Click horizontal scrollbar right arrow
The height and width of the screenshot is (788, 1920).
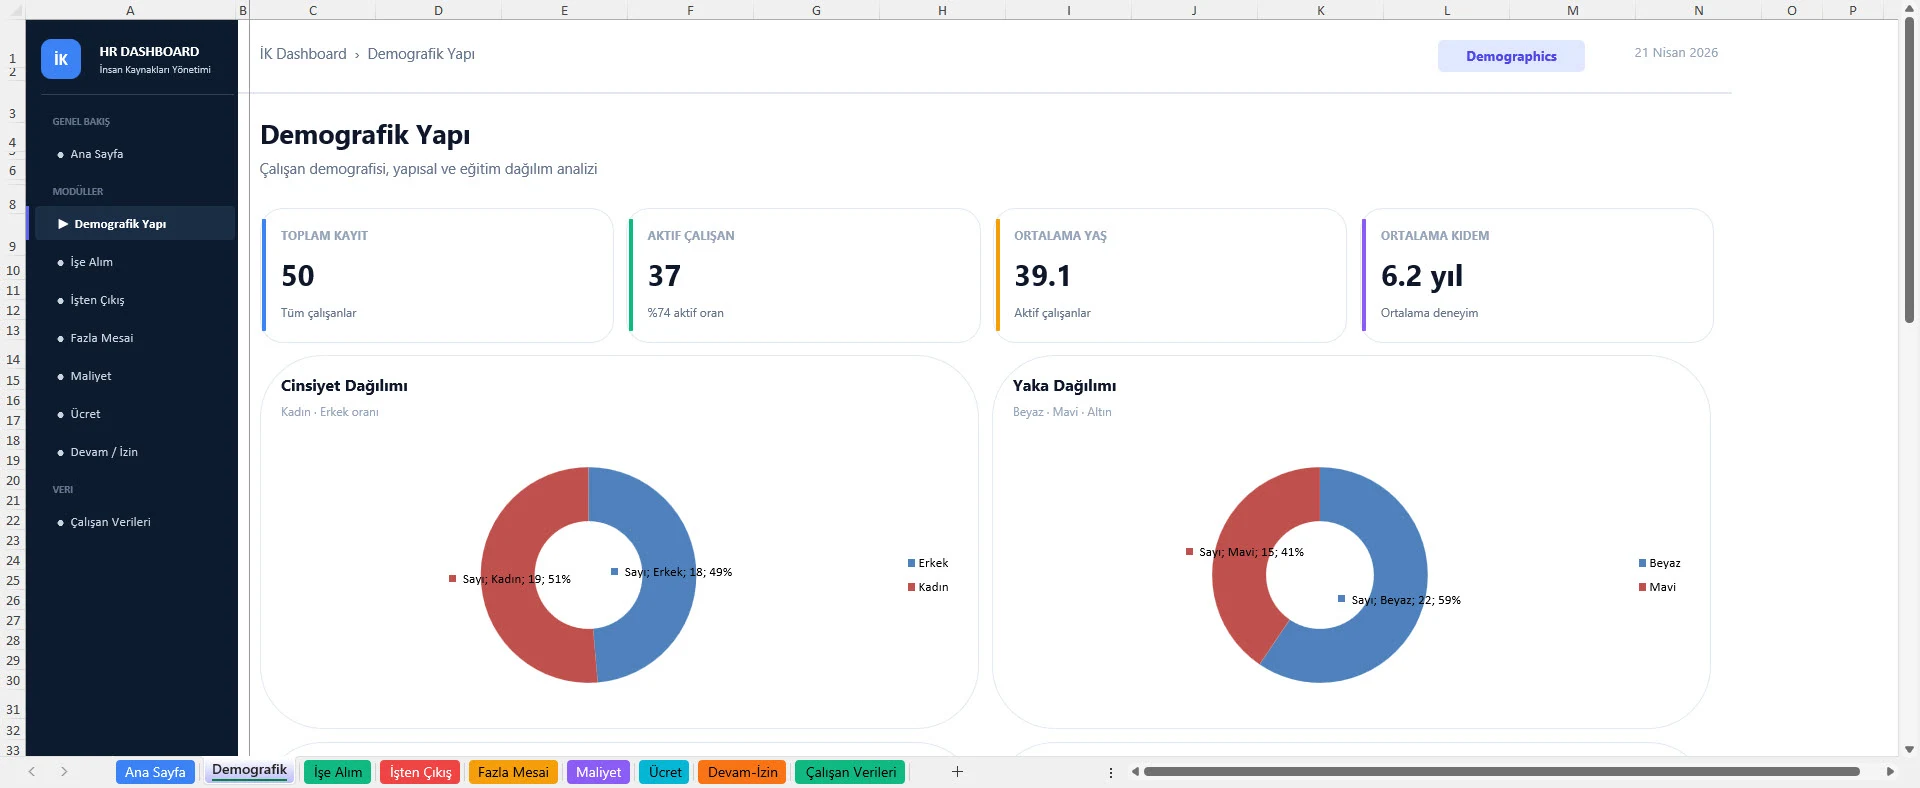pyautogui.click(x=1889, y=771)
